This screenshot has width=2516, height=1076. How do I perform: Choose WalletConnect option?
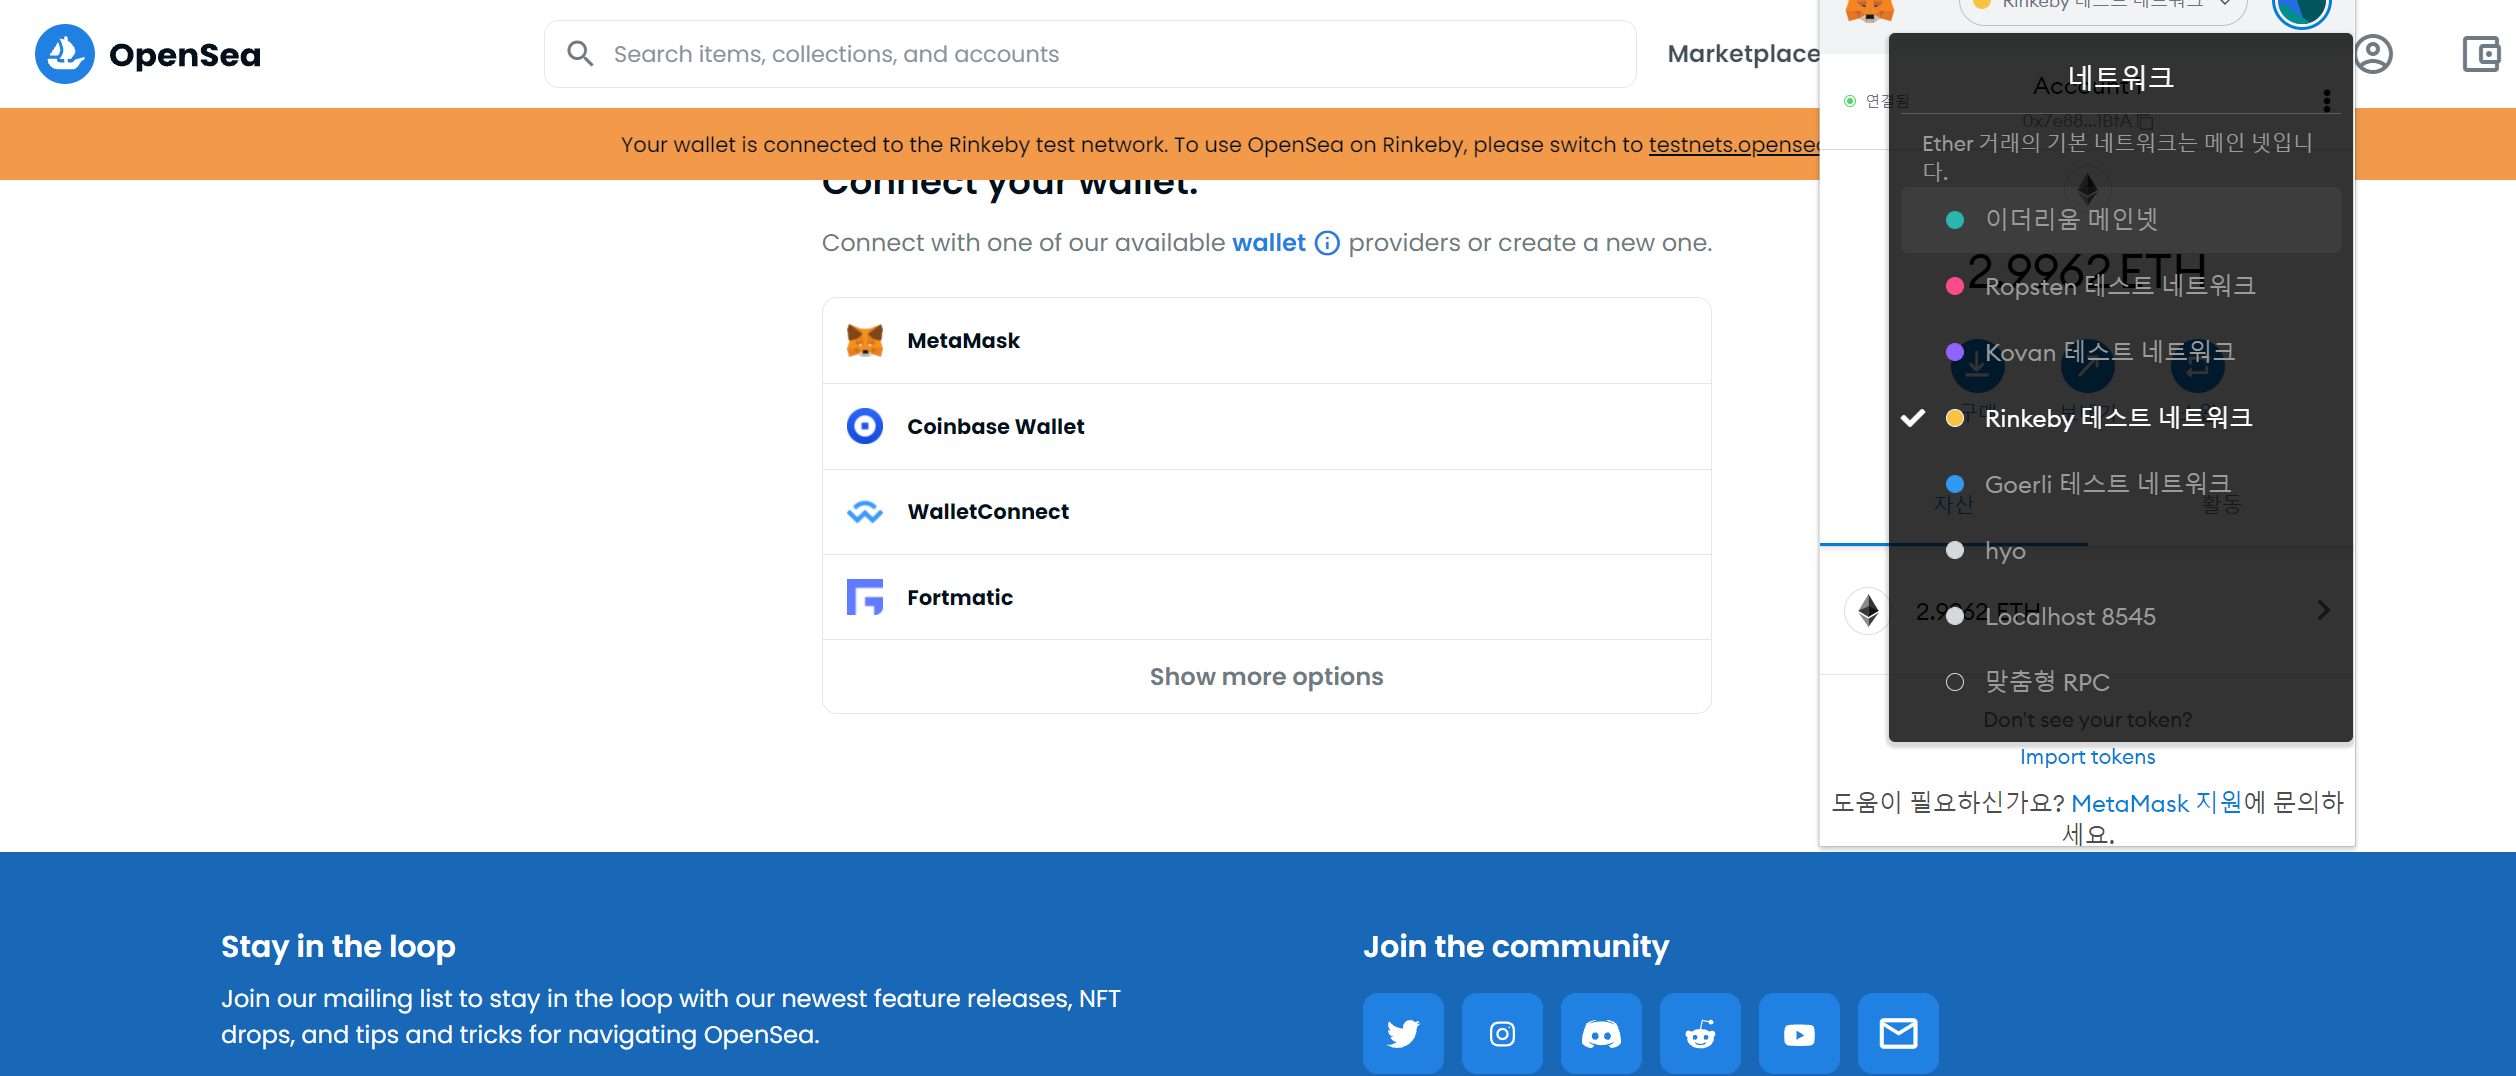pos(1266,512)
